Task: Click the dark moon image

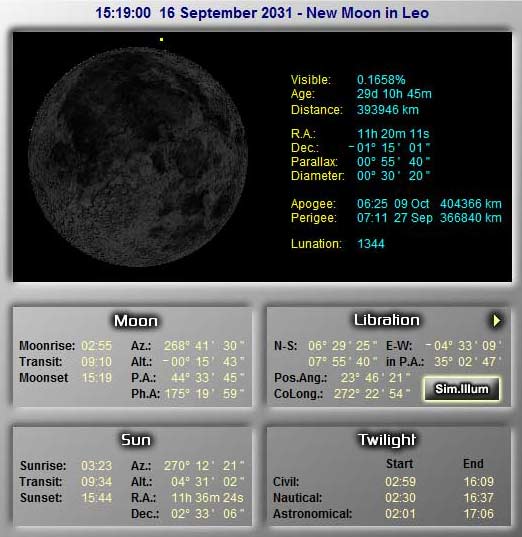Action: click(x=138, y=157)
